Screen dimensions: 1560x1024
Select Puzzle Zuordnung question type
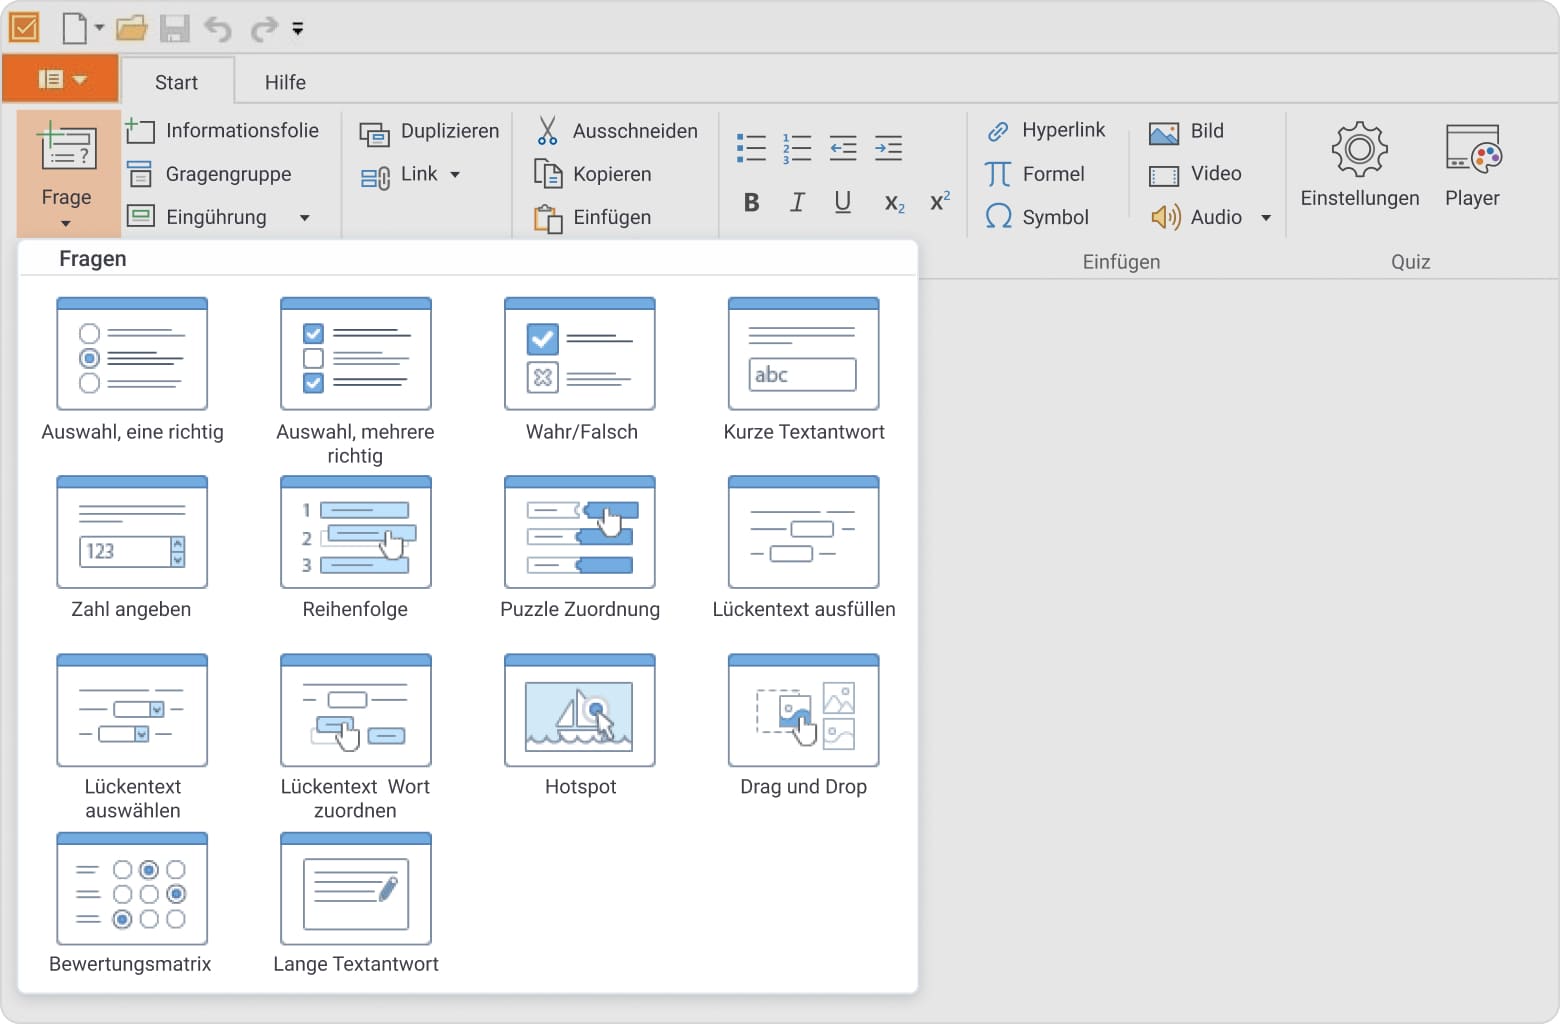point(579,532)
